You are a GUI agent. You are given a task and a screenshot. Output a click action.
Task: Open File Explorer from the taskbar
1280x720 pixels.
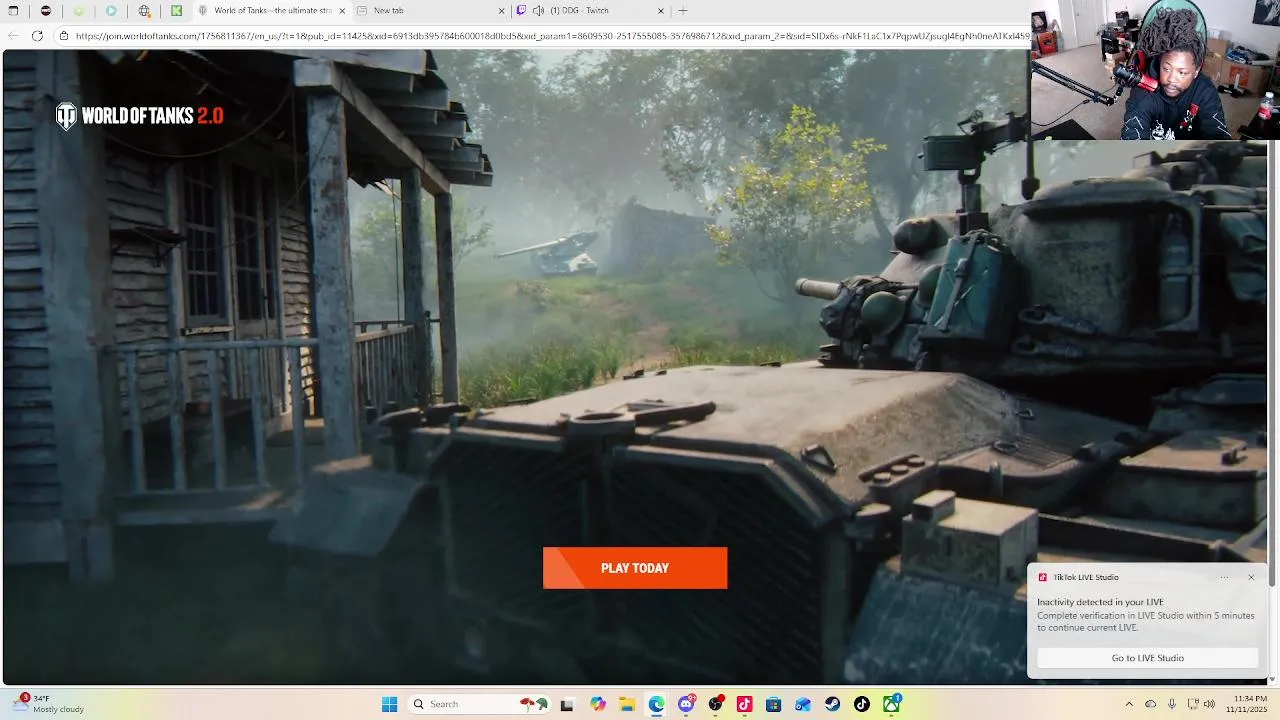click(x=627, y=704)
